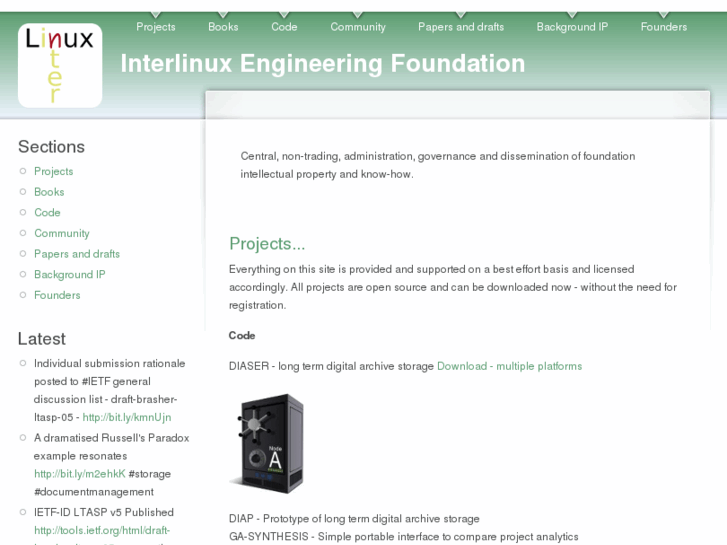Click Background IP in Sections sidebar

pyautogui.click(x=70, y=275)
